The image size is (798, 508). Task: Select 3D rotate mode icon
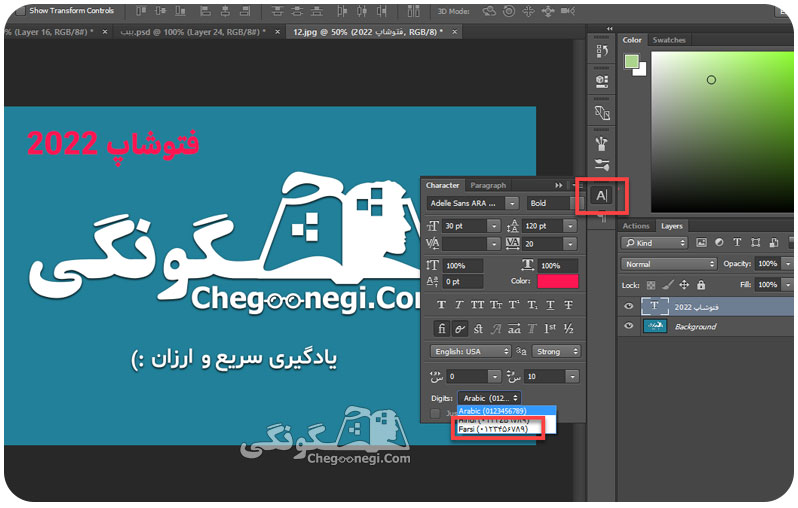[x=489, y=11]
